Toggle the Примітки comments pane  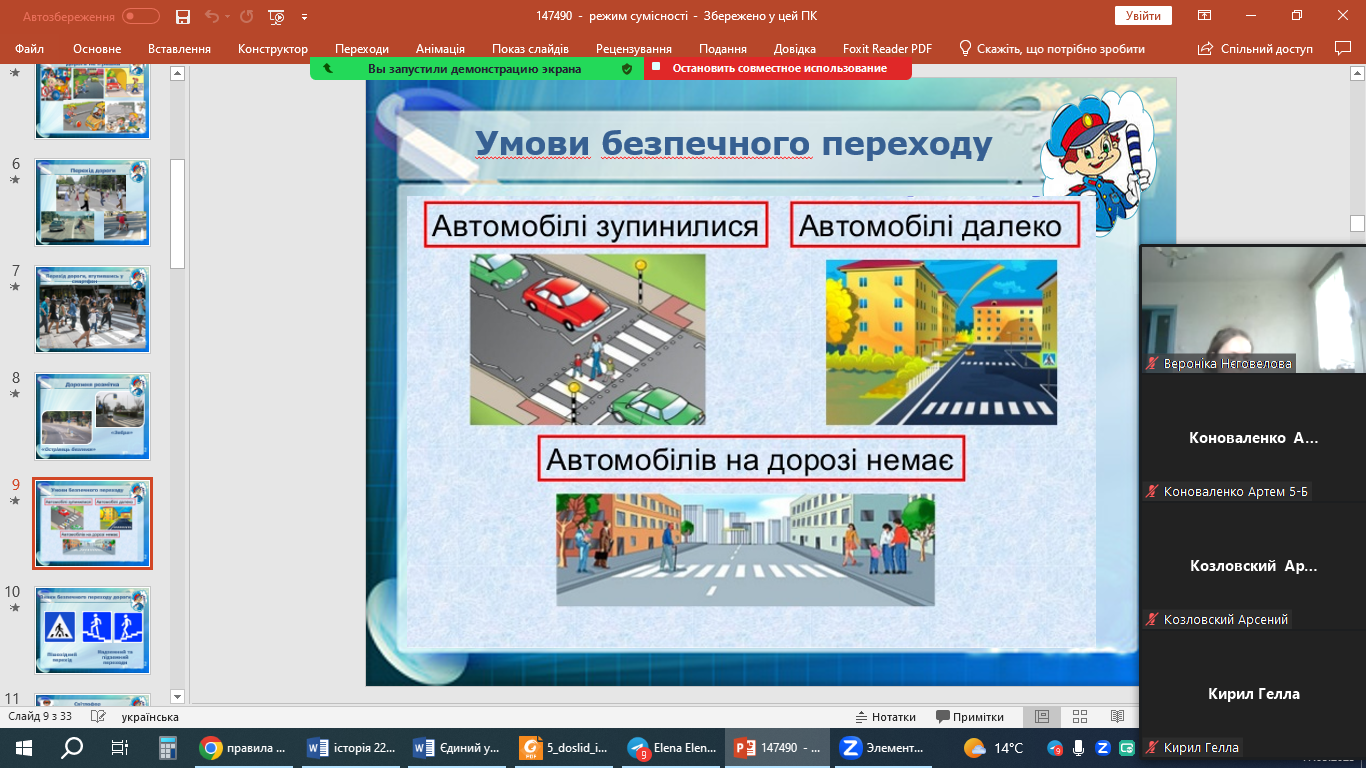coord(970,717)
